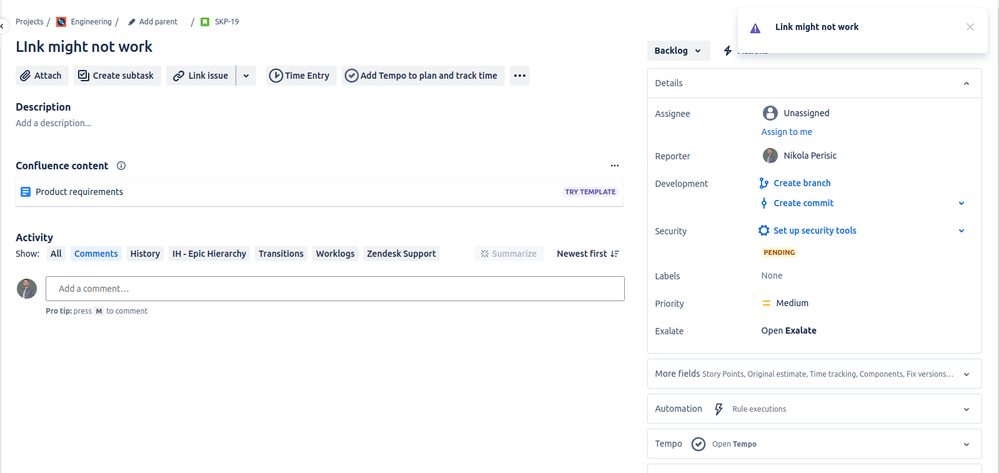The width and height of the screenshot is (999, 473).
Task: Switch to History activity tab
Action: [145, 254]
